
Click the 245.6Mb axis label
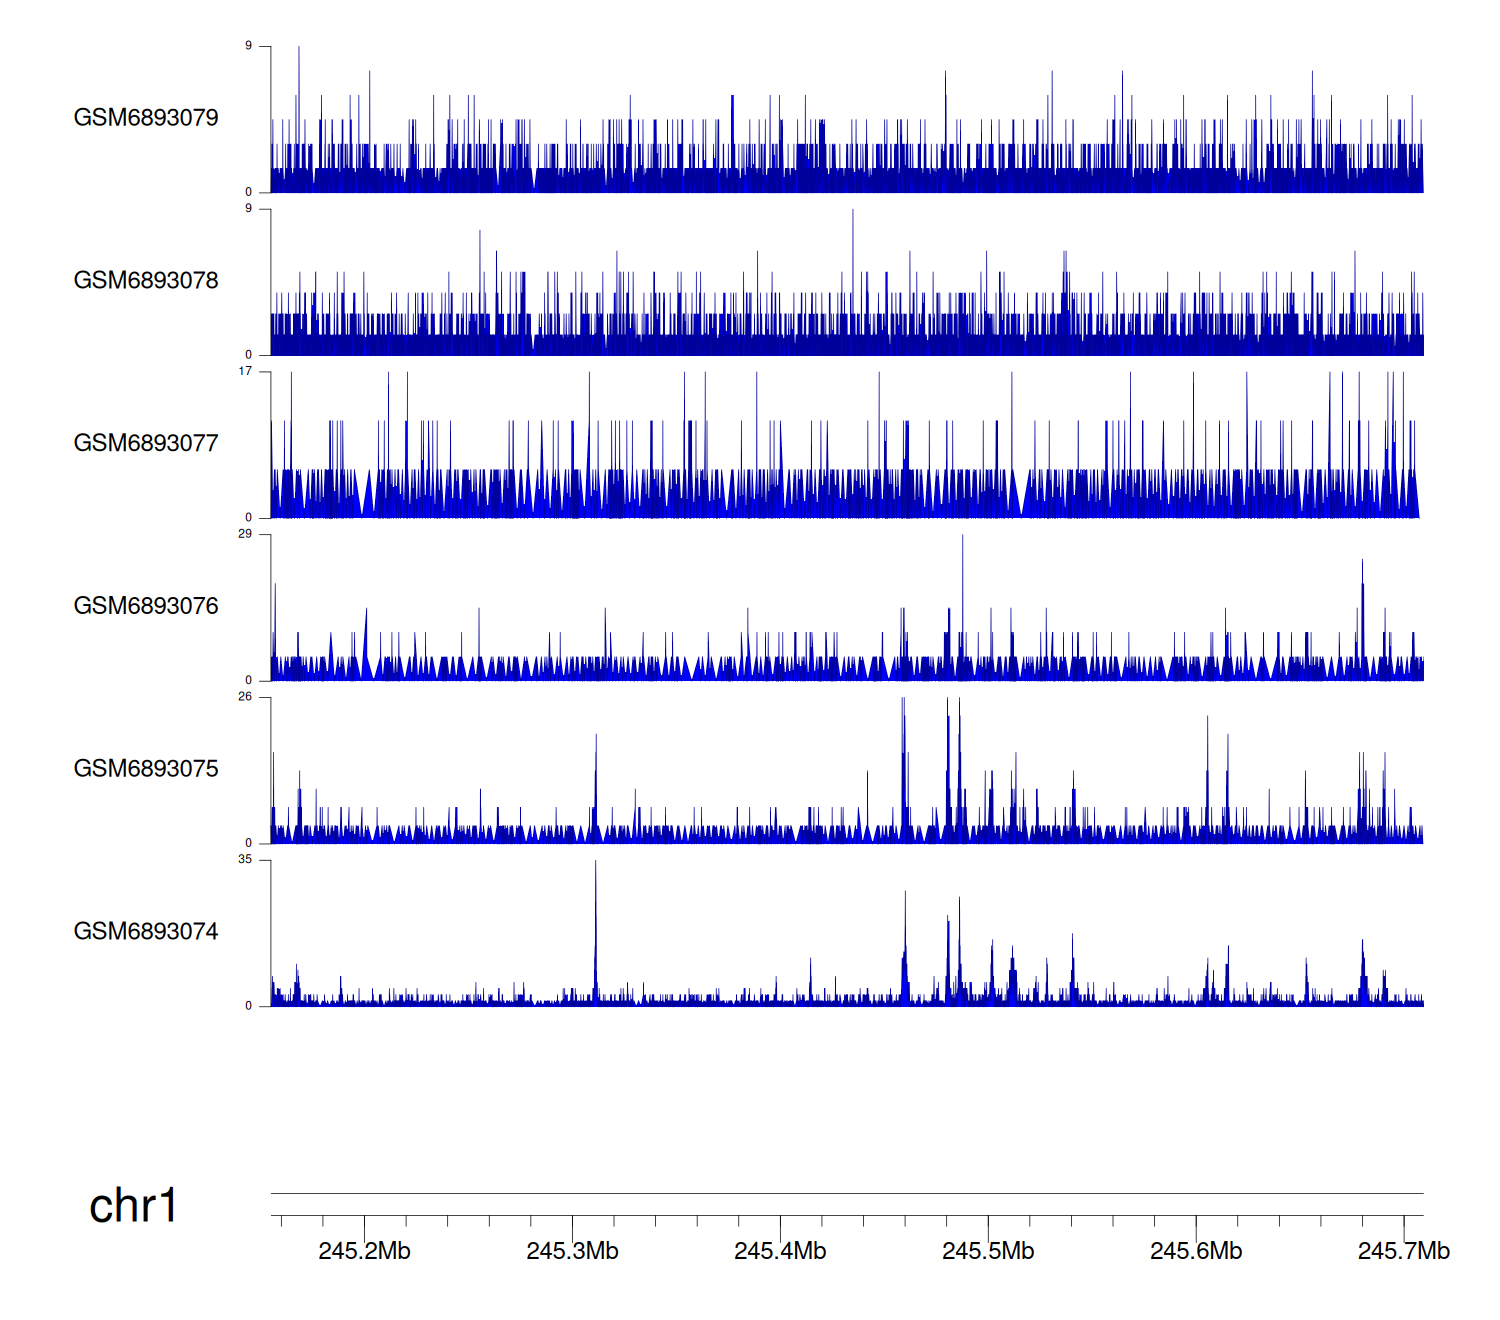coord(1196,1252)
